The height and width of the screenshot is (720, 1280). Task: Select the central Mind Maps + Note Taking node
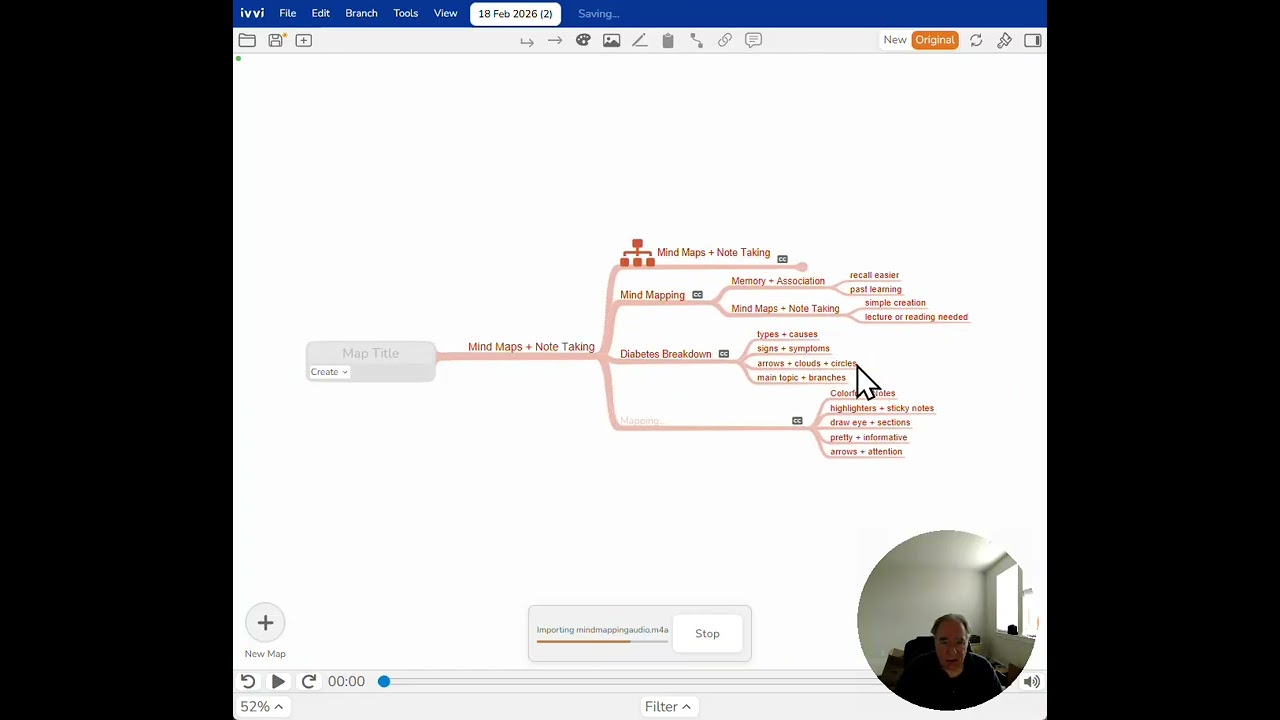(x=531, y=347)
